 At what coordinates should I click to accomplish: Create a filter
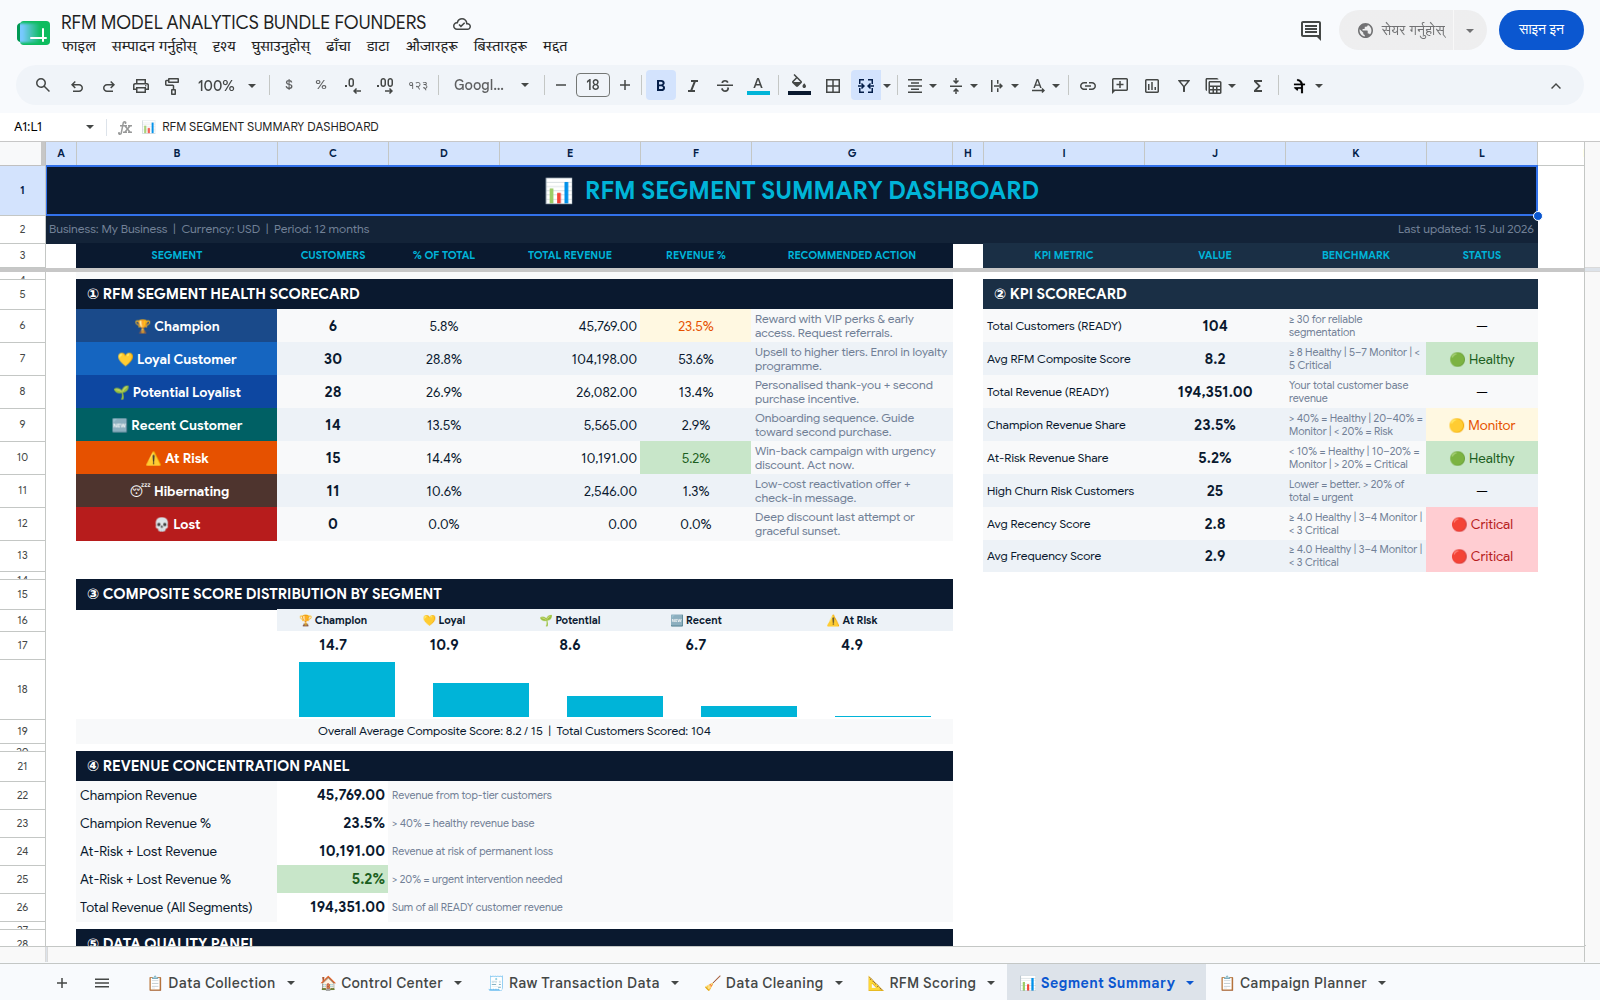coord(1184,86)
